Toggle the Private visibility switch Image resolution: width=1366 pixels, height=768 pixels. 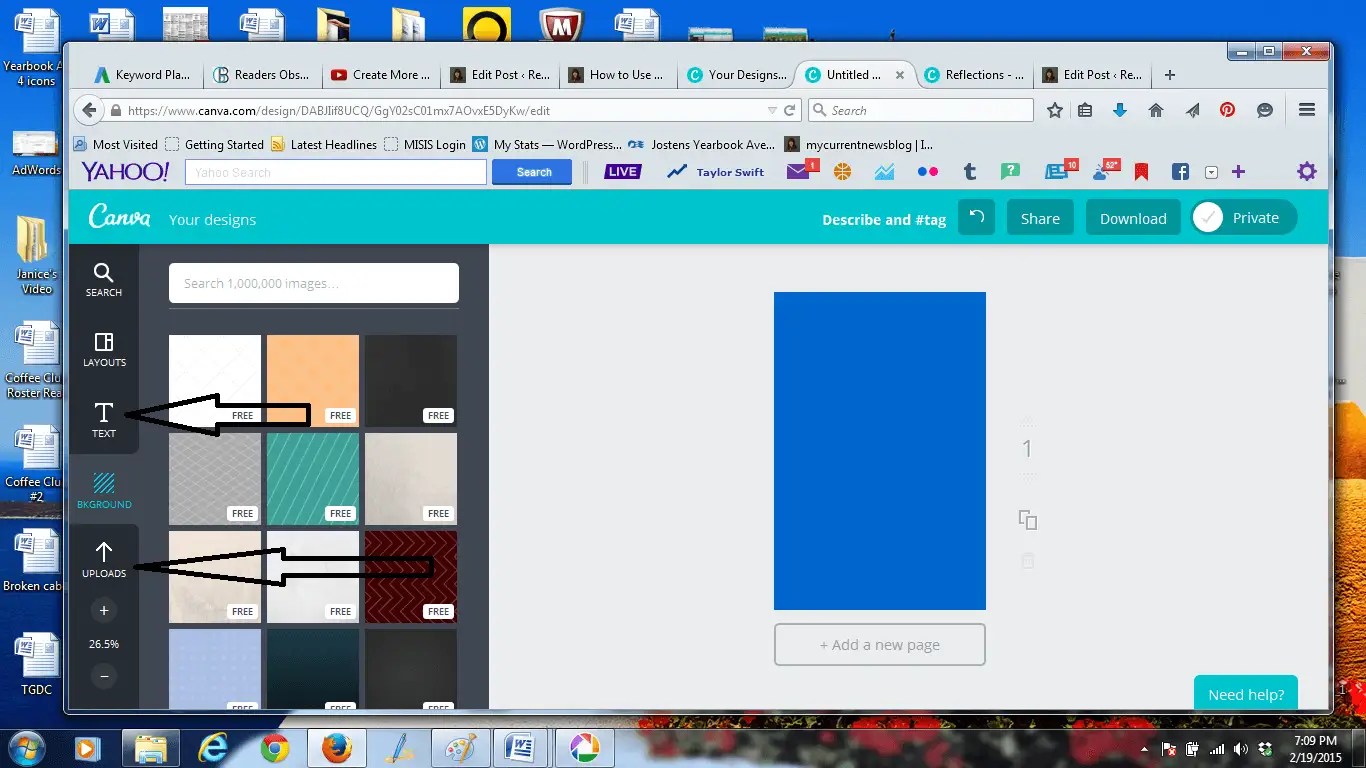click(1243, 218)
